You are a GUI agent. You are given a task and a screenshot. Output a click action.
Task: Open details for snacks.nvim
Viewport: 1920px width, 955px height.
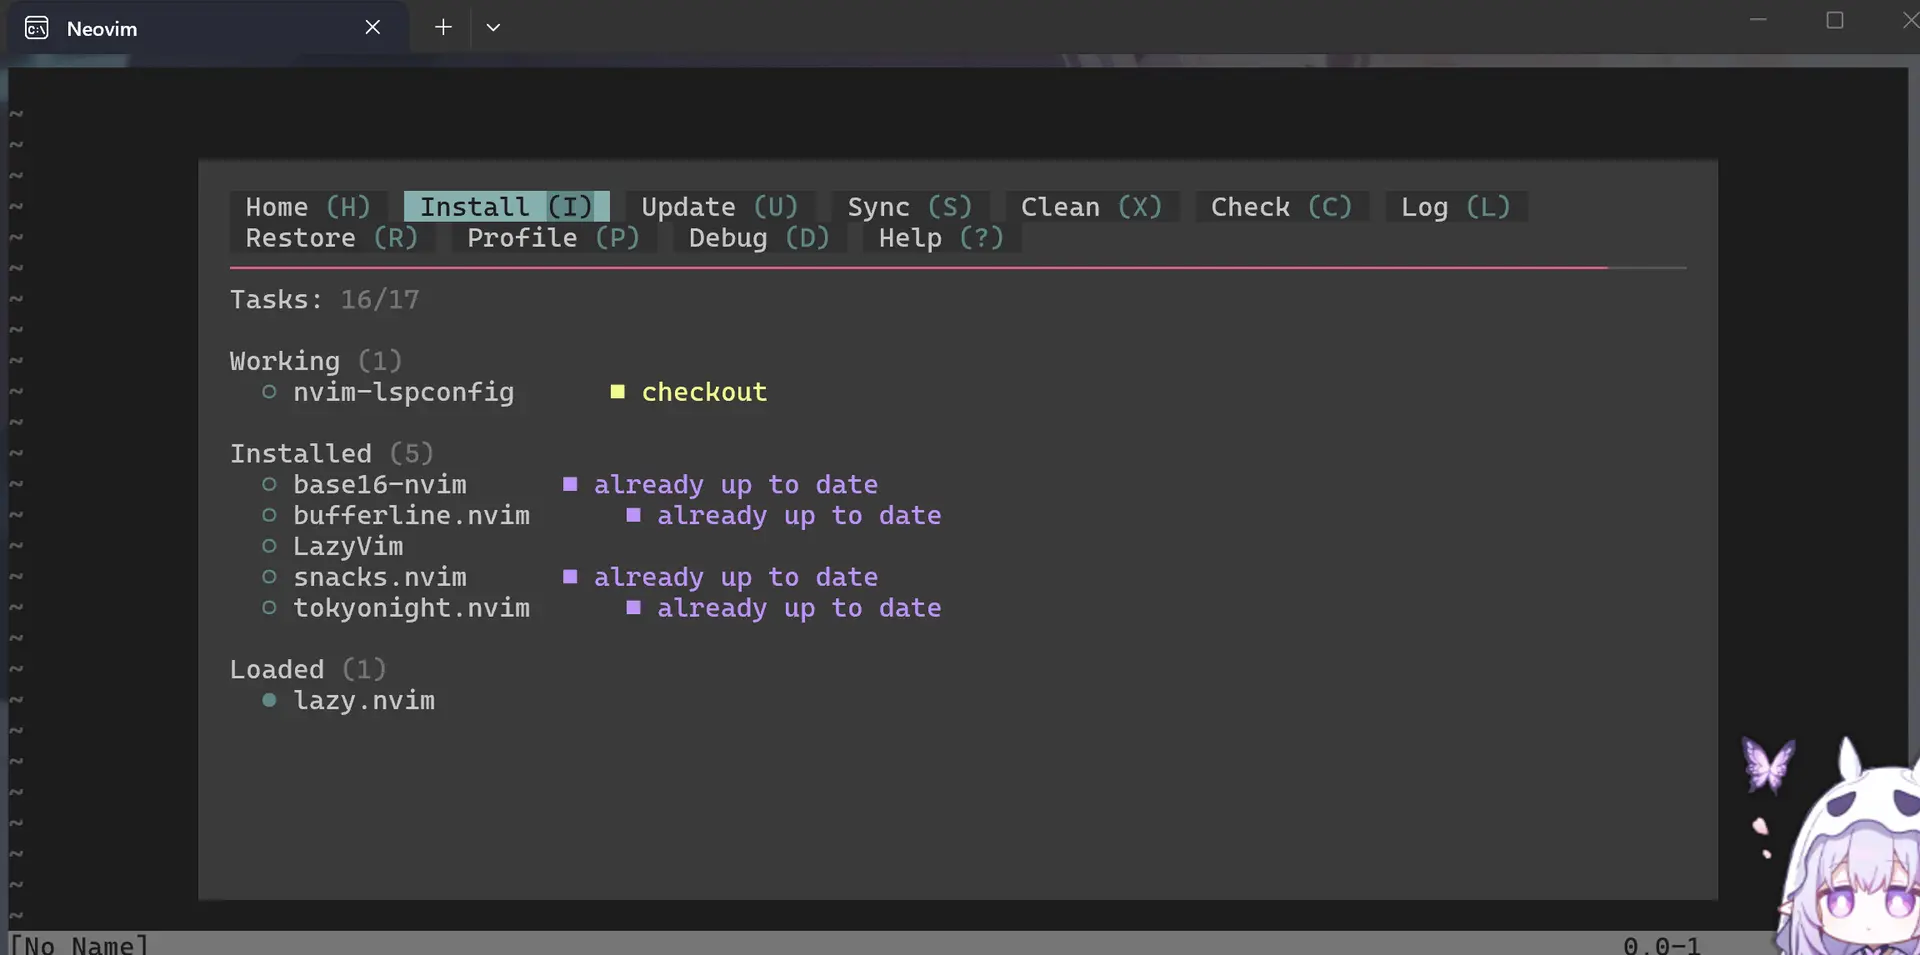pyautogui.click(x=380, y=578)
